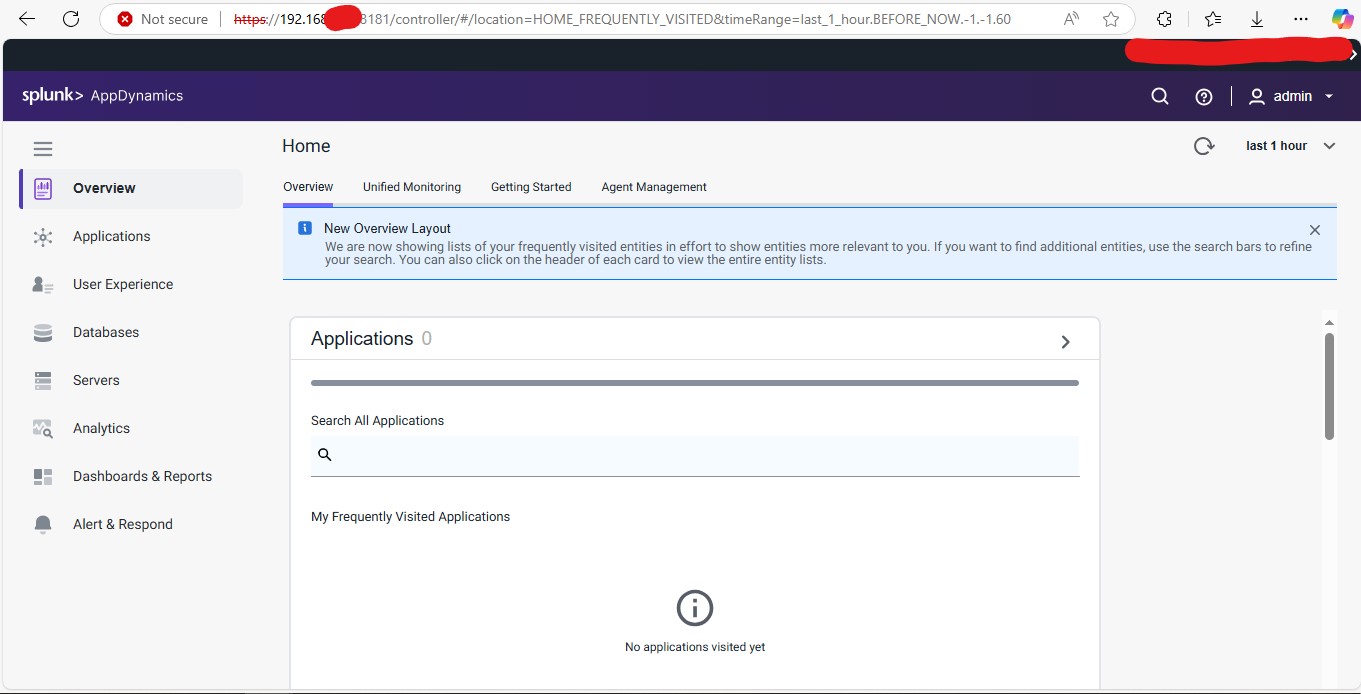Select the Databases sidebar icon
This screenshot has height=694, width=1361.
tap(42, 332)
